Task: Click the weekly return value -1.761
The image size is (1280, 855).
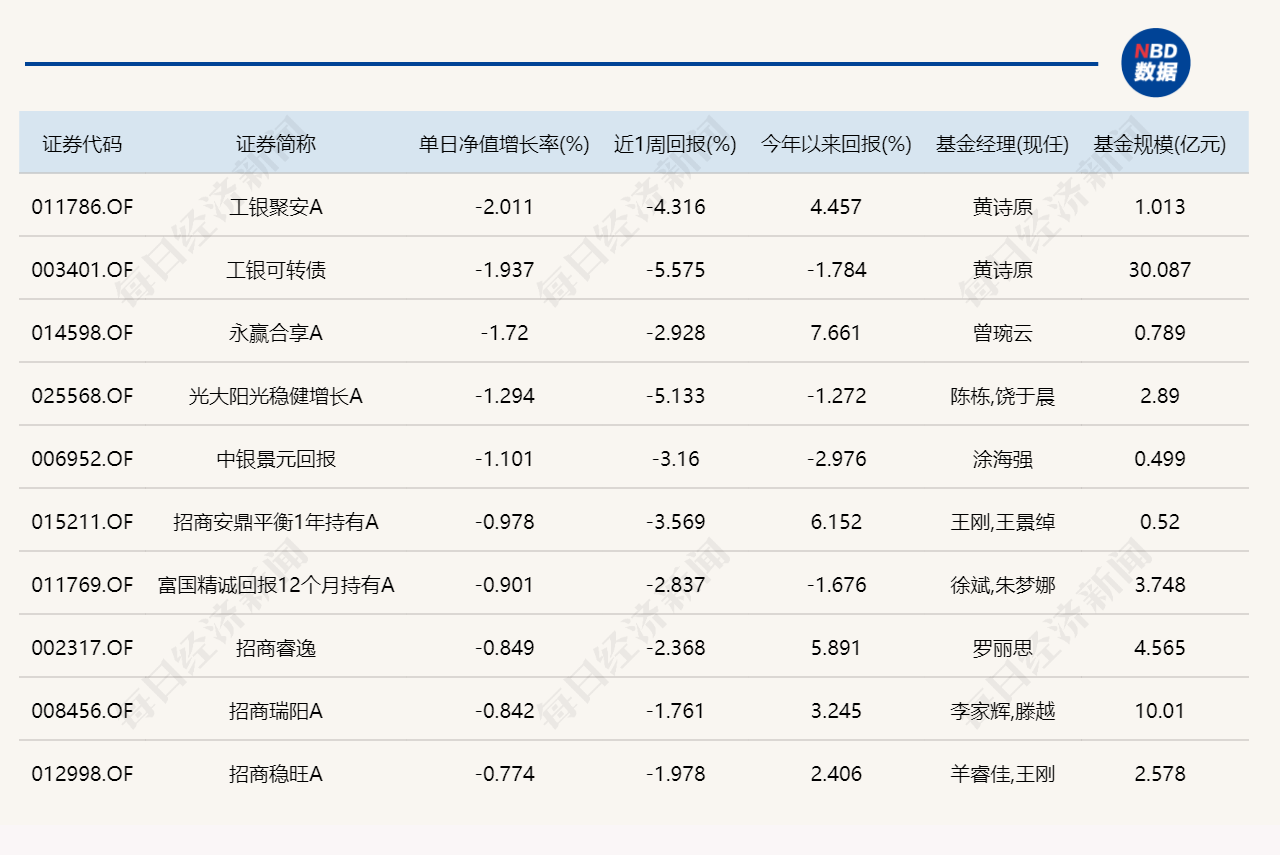Action: click(x=675, y=711)
